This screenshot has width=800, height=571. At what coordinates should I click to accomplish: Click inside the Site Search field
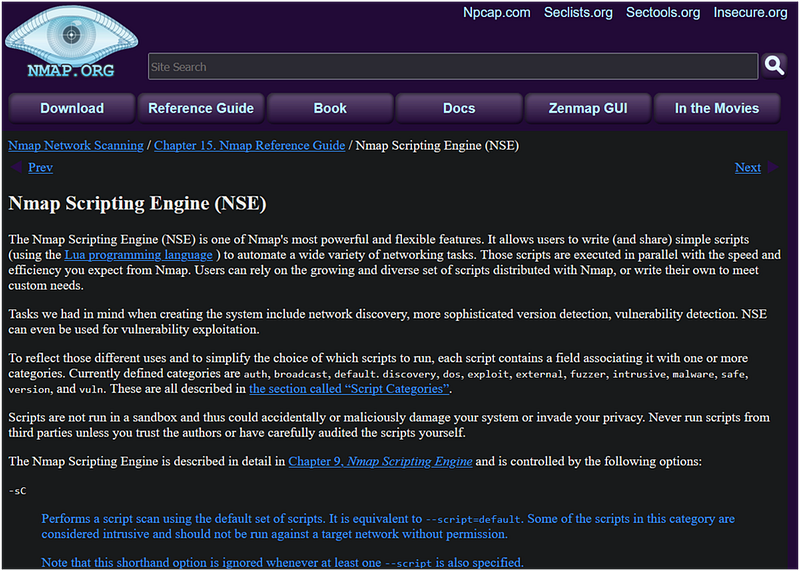coord(453,66)
